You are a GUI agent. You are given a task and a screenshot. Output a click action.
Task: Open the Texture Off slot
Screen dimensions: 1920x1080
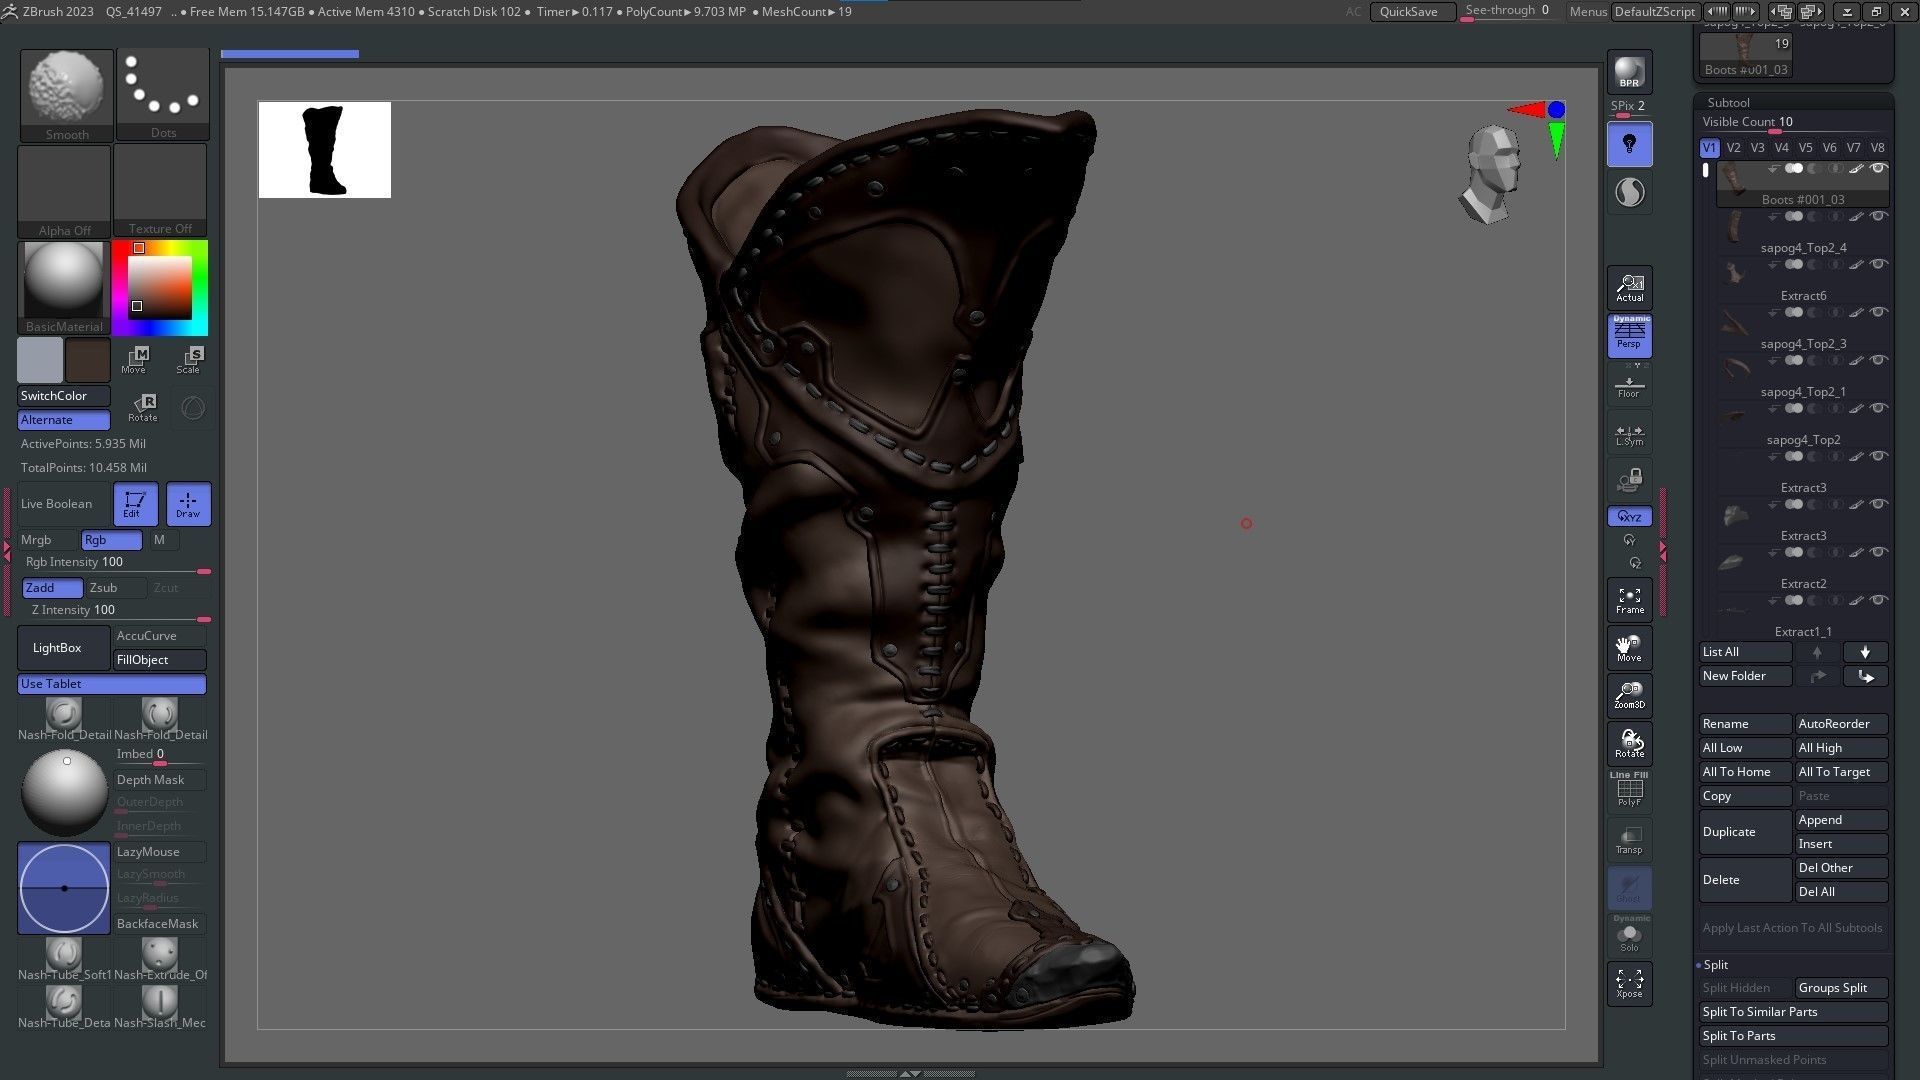[160, 190]
